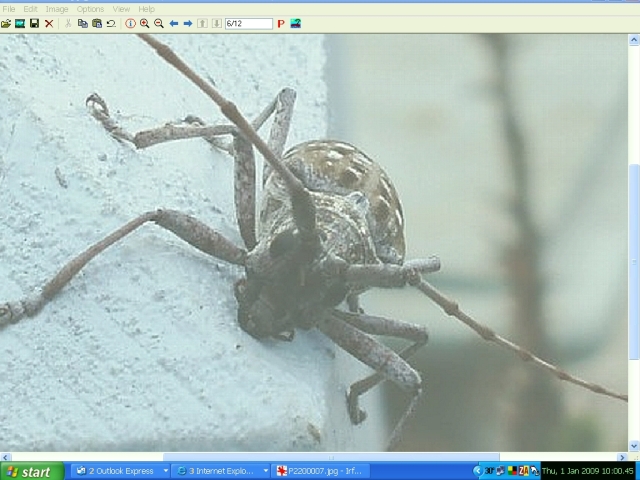Click the 6/12 image index field
640x480 pixels.
tap(248, 23)
